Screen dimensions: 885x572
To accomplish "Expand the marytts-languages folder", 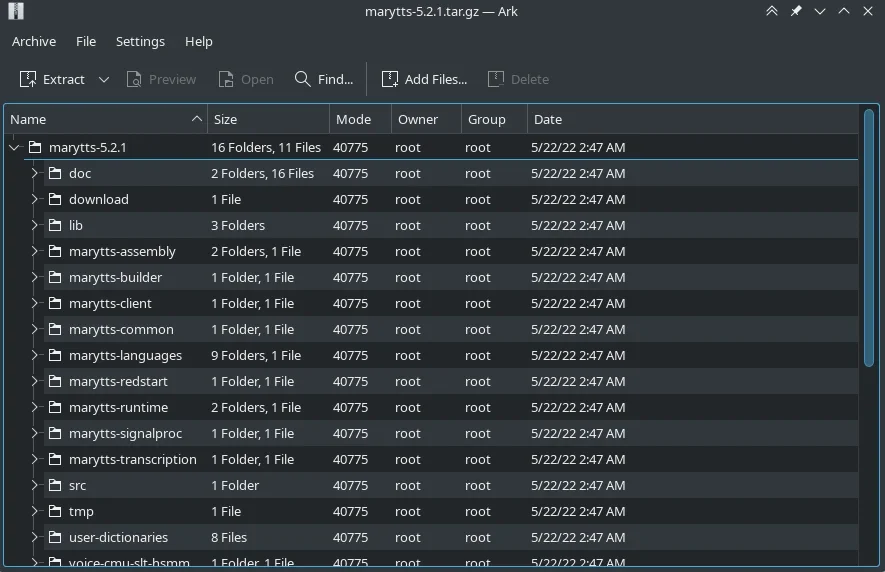I will coord(34,355).
